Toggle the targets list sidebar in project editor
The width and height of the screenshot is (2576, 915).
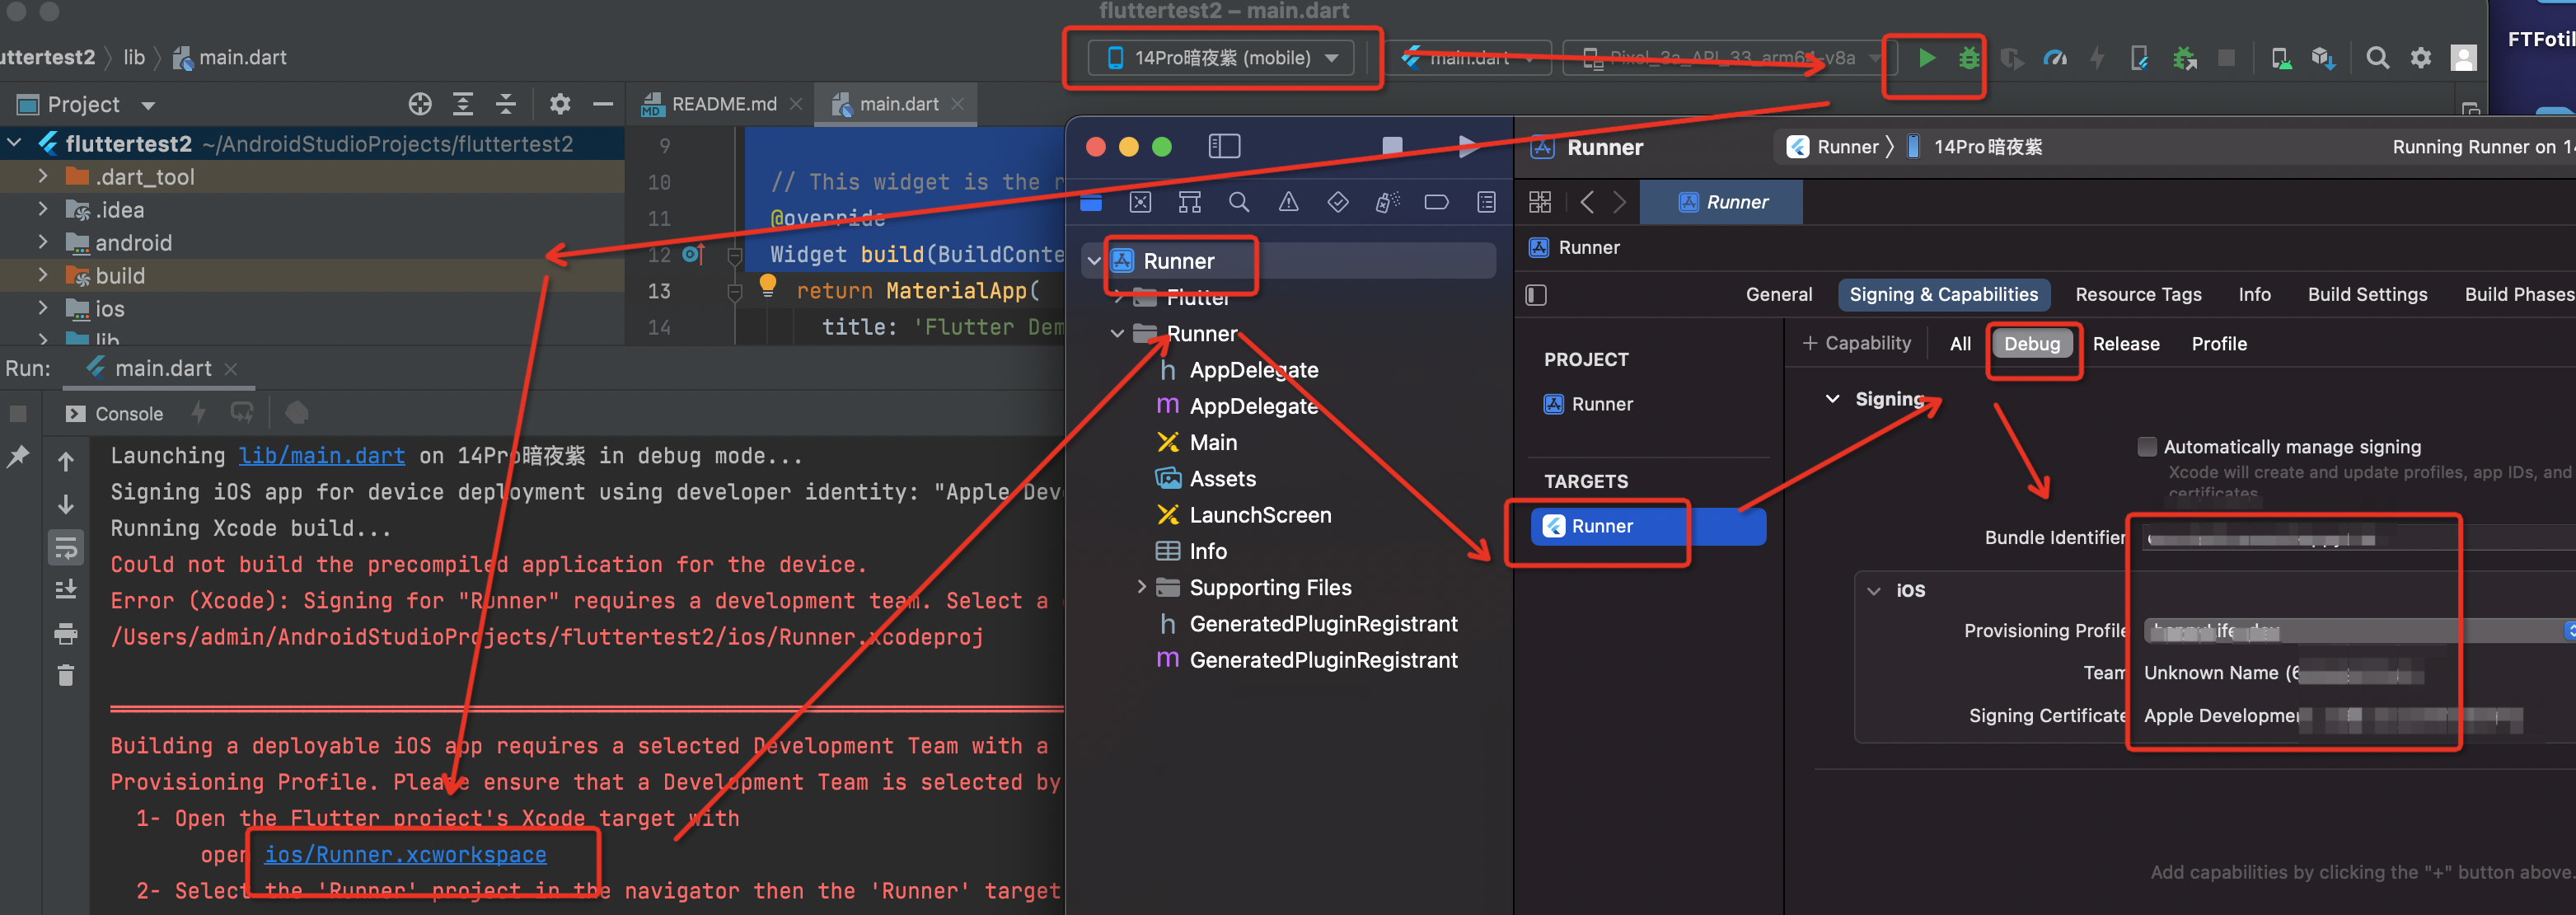coord(1536,295)
